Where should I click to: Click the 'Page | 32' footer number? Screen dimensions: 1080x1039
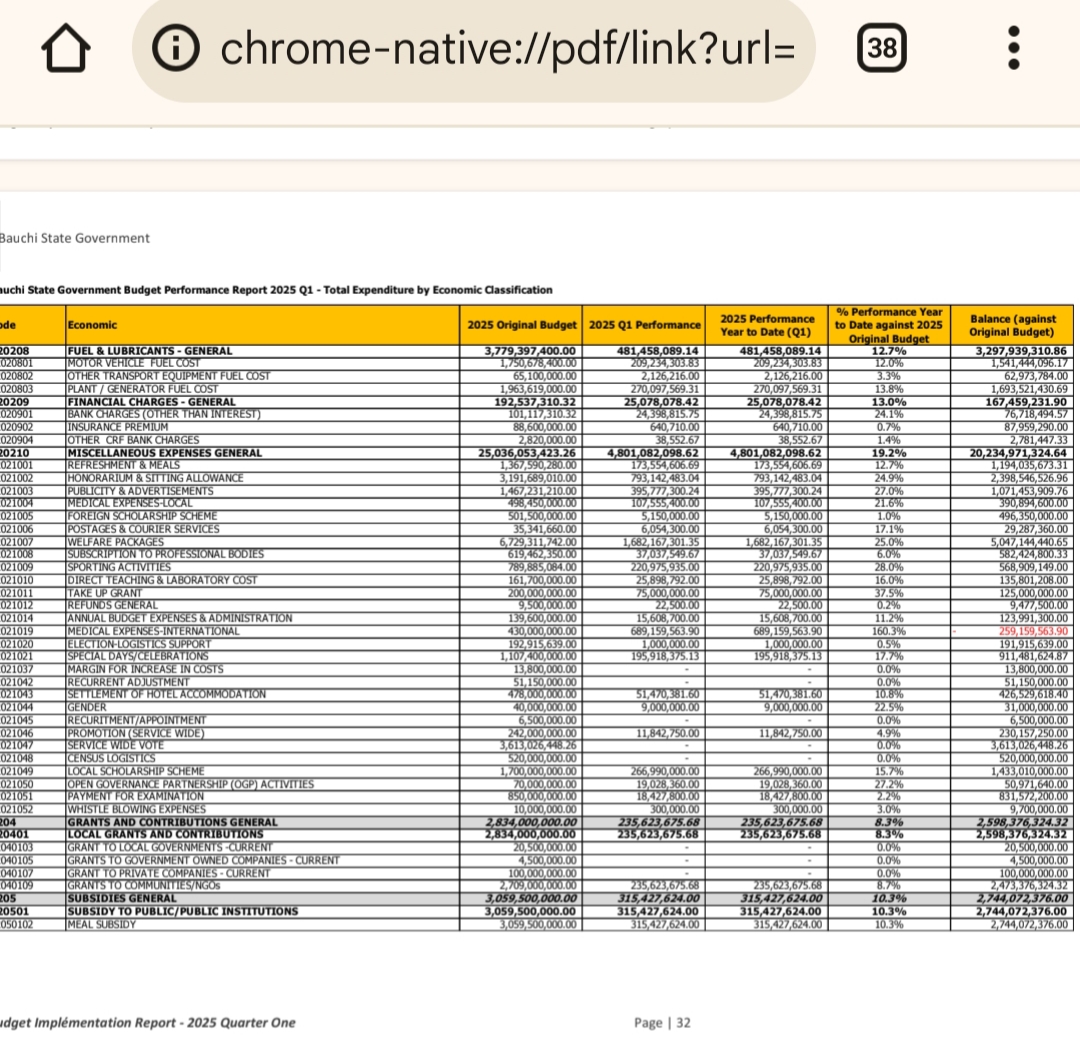[x=662, y=1023]
